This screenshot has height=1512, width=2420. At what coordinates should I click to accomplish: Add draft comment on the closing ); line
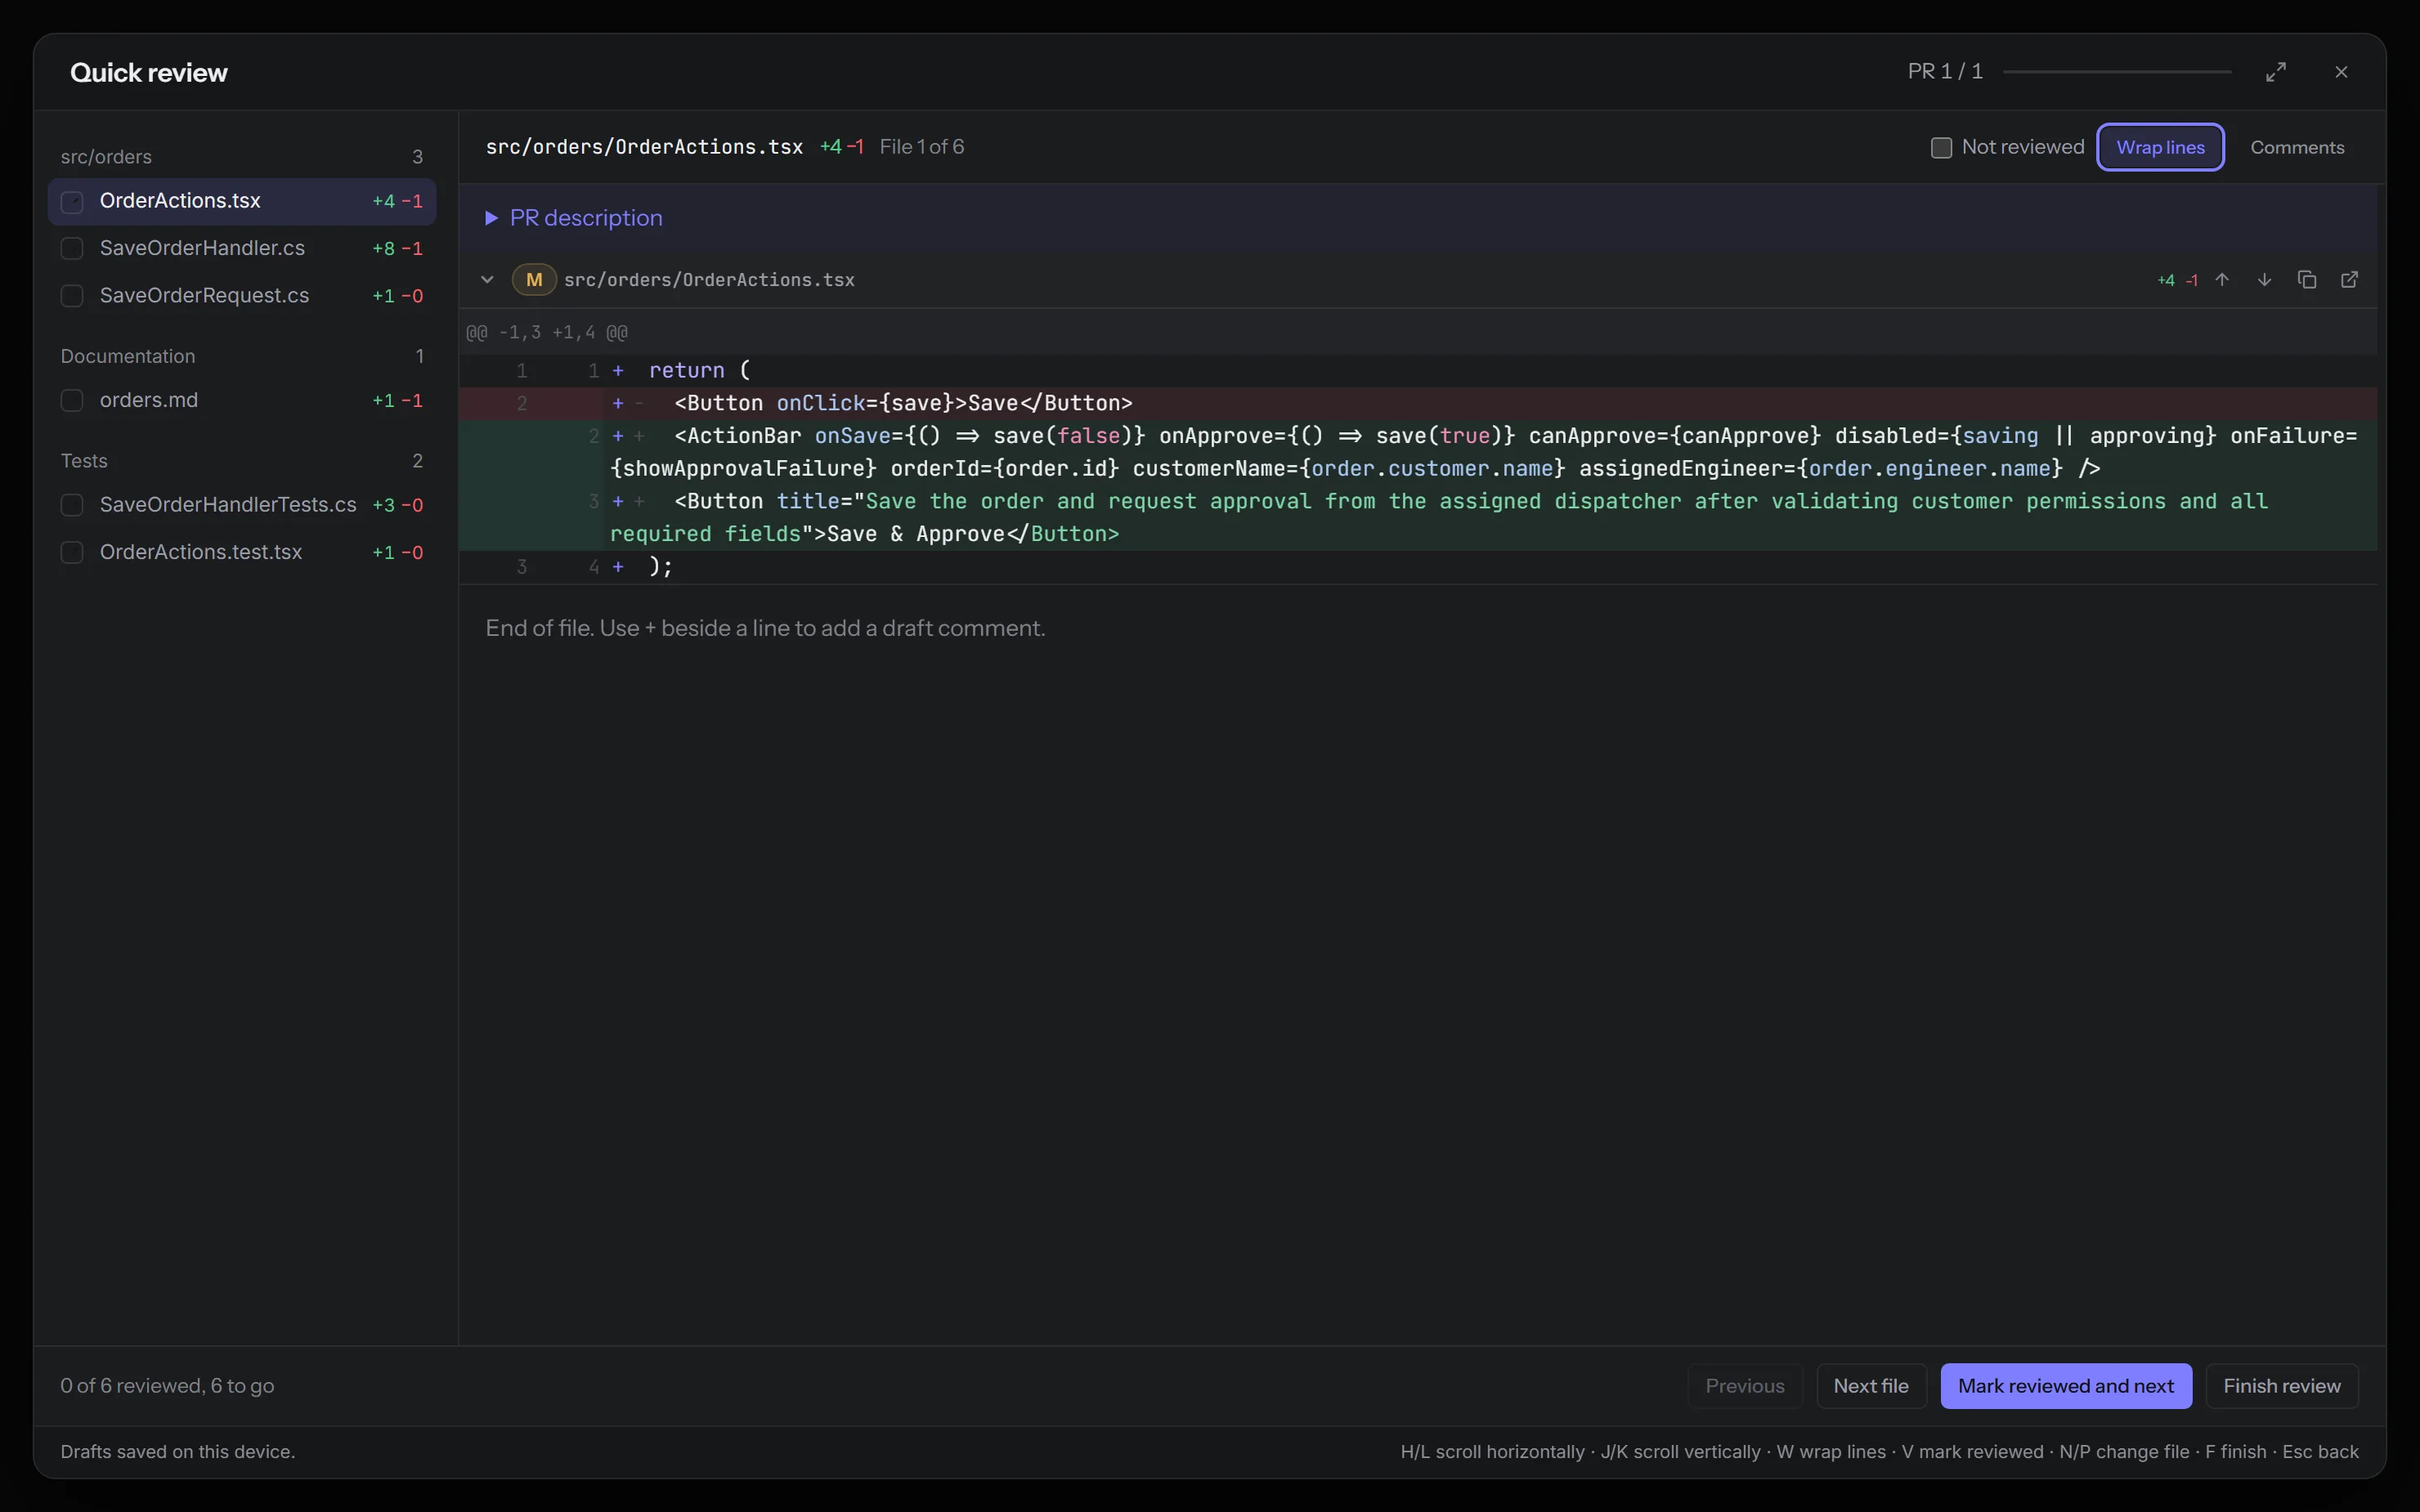(x=618, y=567)
